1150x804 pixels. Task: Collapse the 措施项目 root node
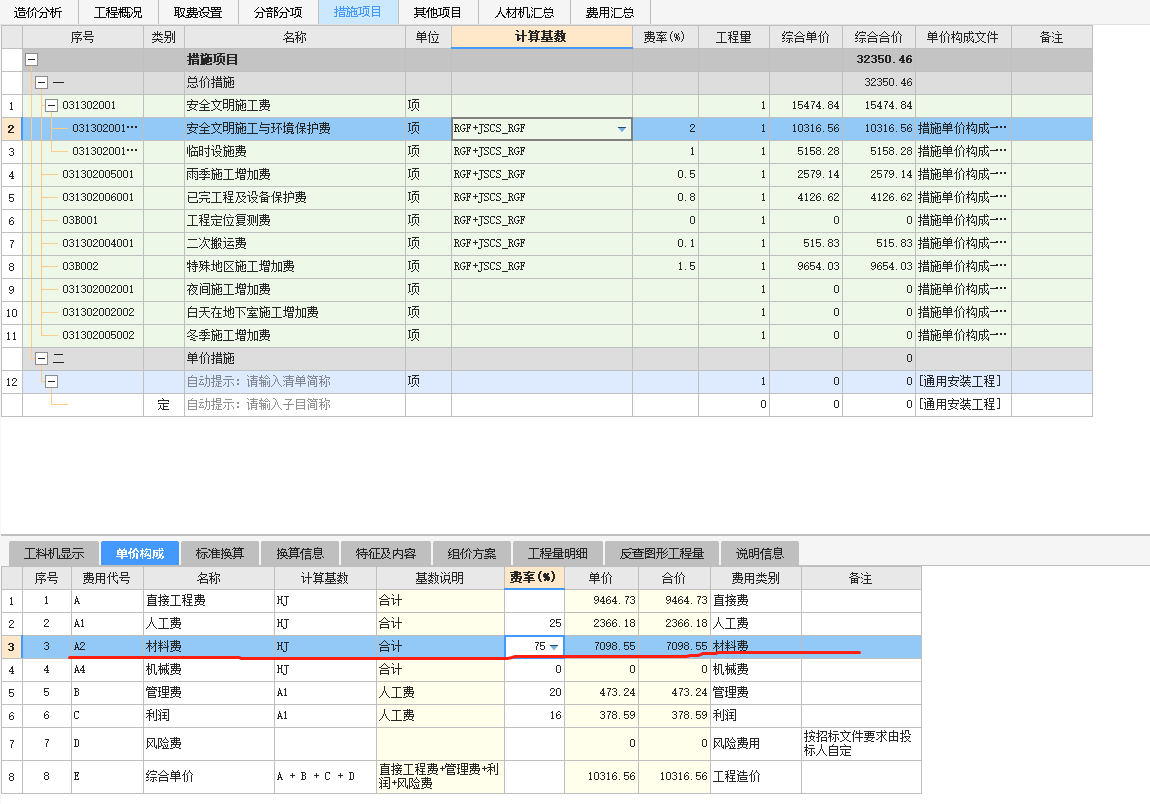[32, 59]
